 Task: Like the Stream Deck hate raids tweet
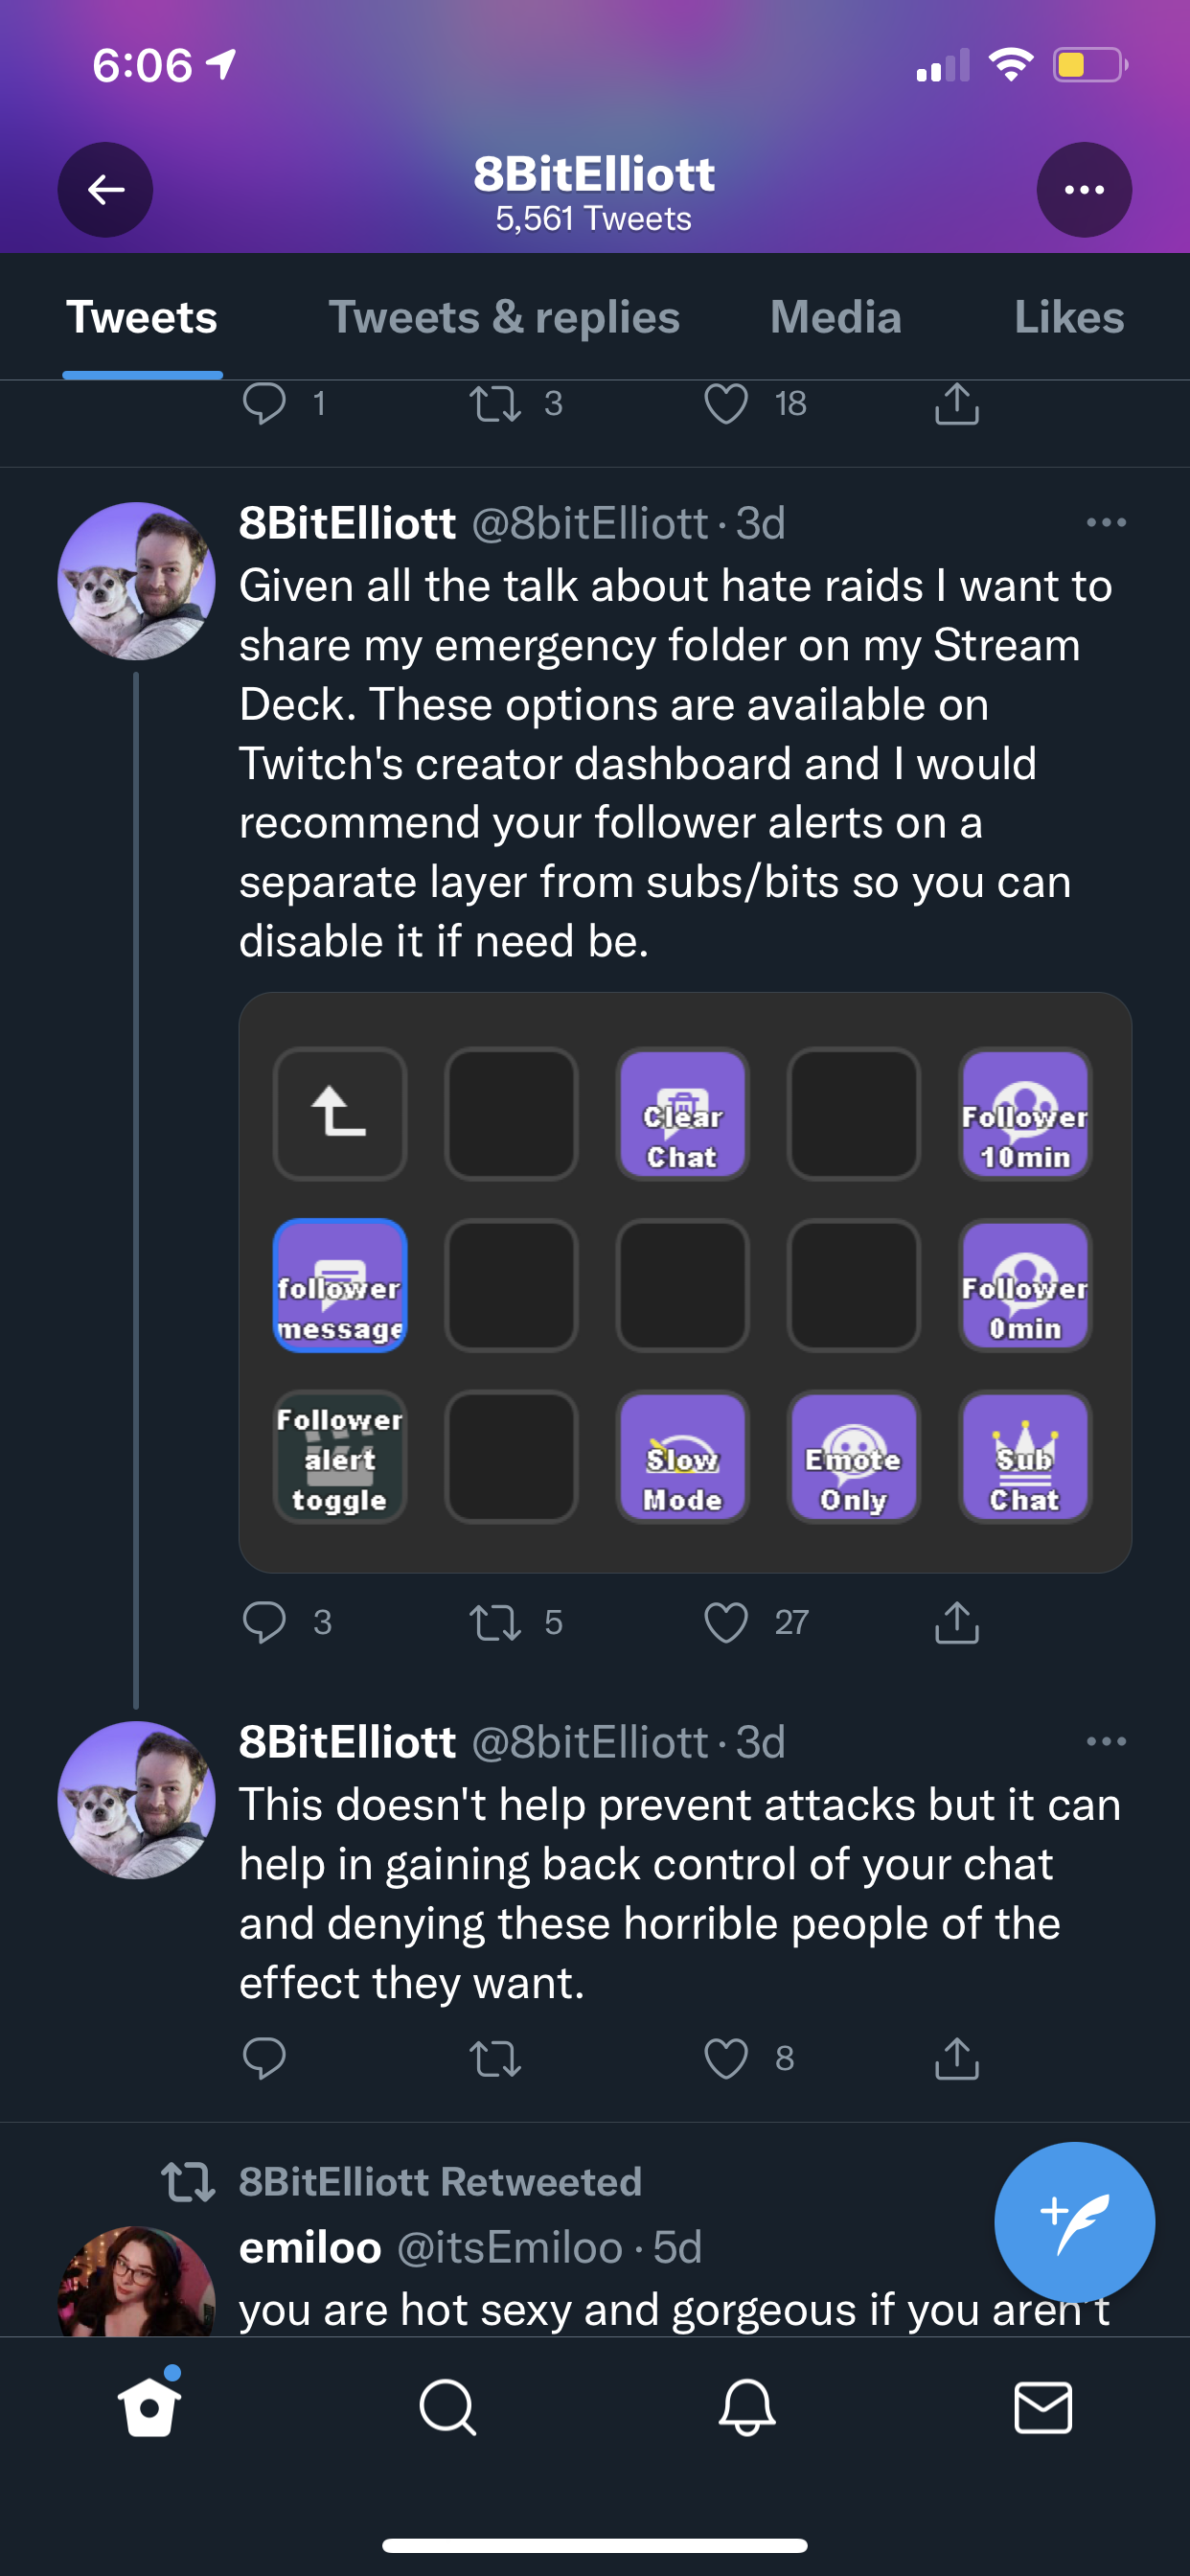[726, 1622]
